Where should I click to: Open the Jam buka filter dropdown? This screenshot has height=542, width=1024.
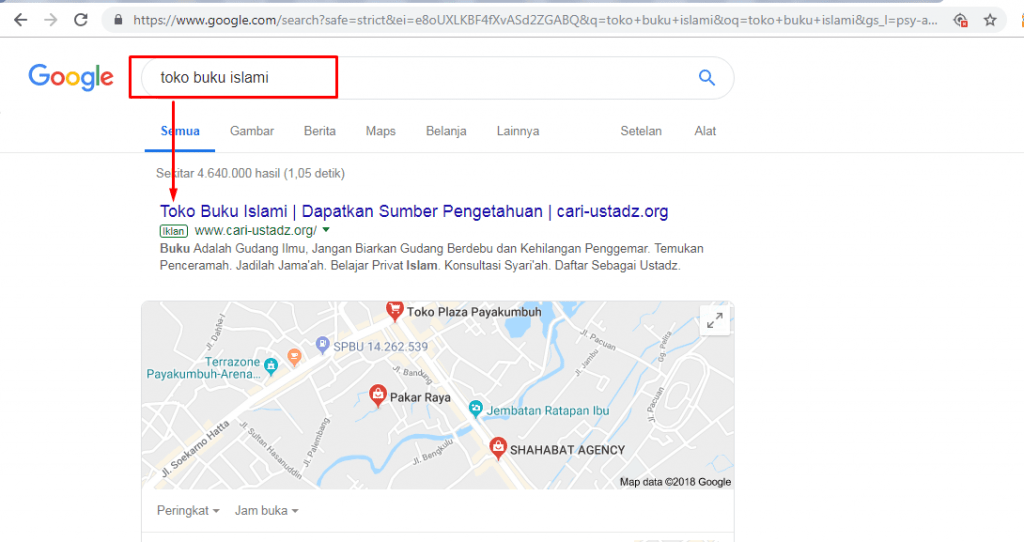(266, 511)
